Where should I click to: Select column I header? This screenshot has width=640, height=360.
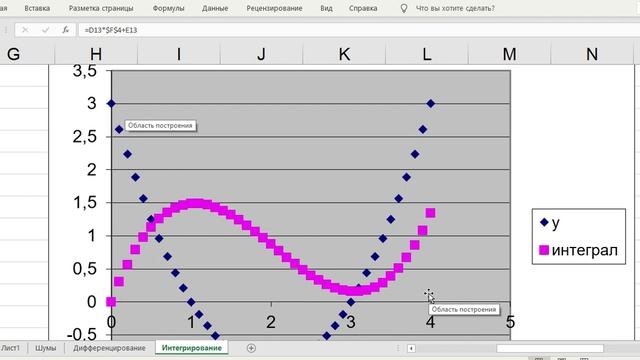[179, 54]
